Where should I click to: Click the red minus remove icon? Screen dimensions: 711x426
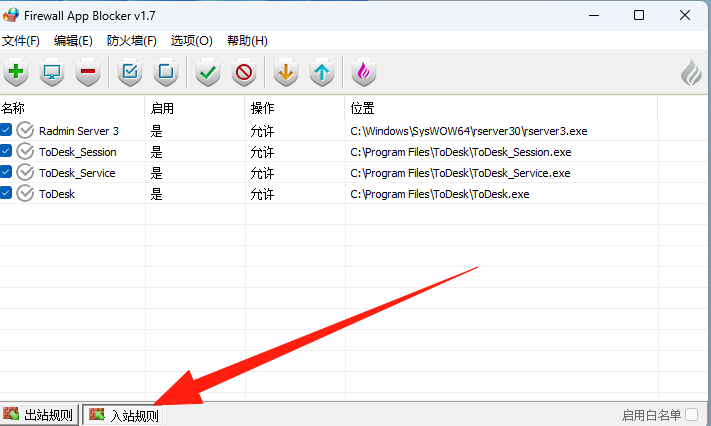88,72
